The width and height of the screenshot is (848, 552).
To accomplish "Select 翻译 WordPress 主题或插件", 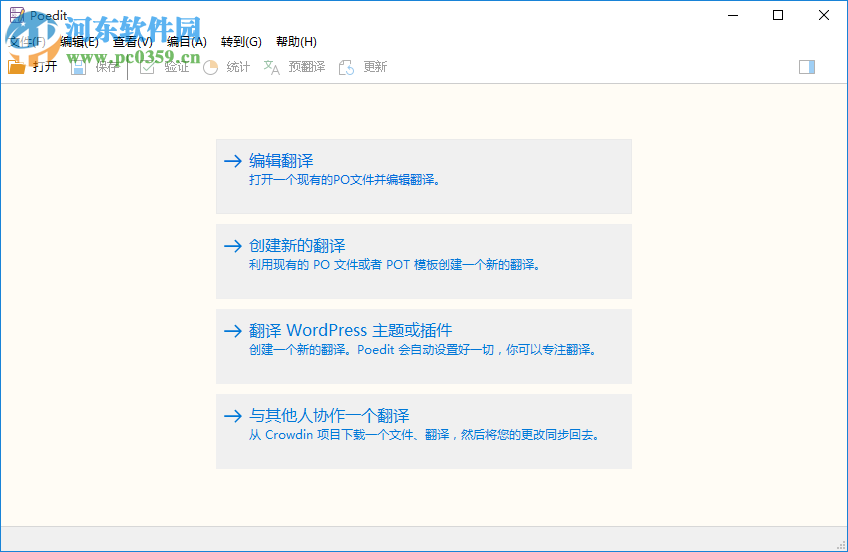I will click(x=424, y=346).
